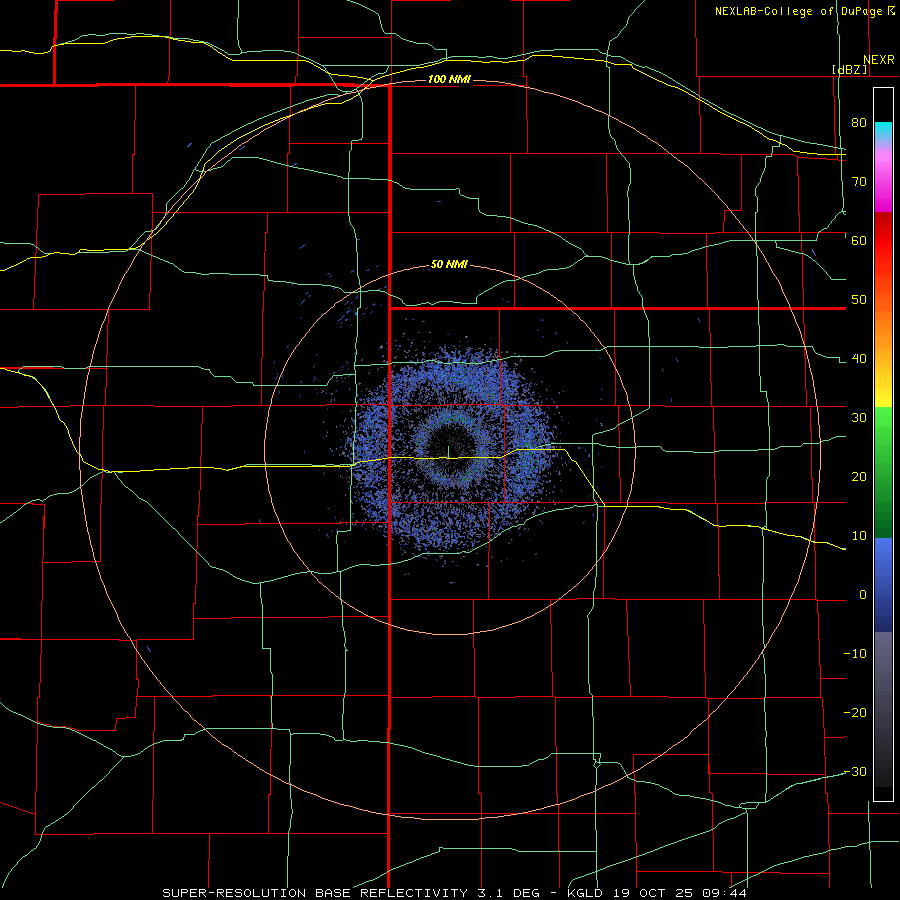
Task: Click the 60 value on the dBZ scale
Action: [859, 240]
